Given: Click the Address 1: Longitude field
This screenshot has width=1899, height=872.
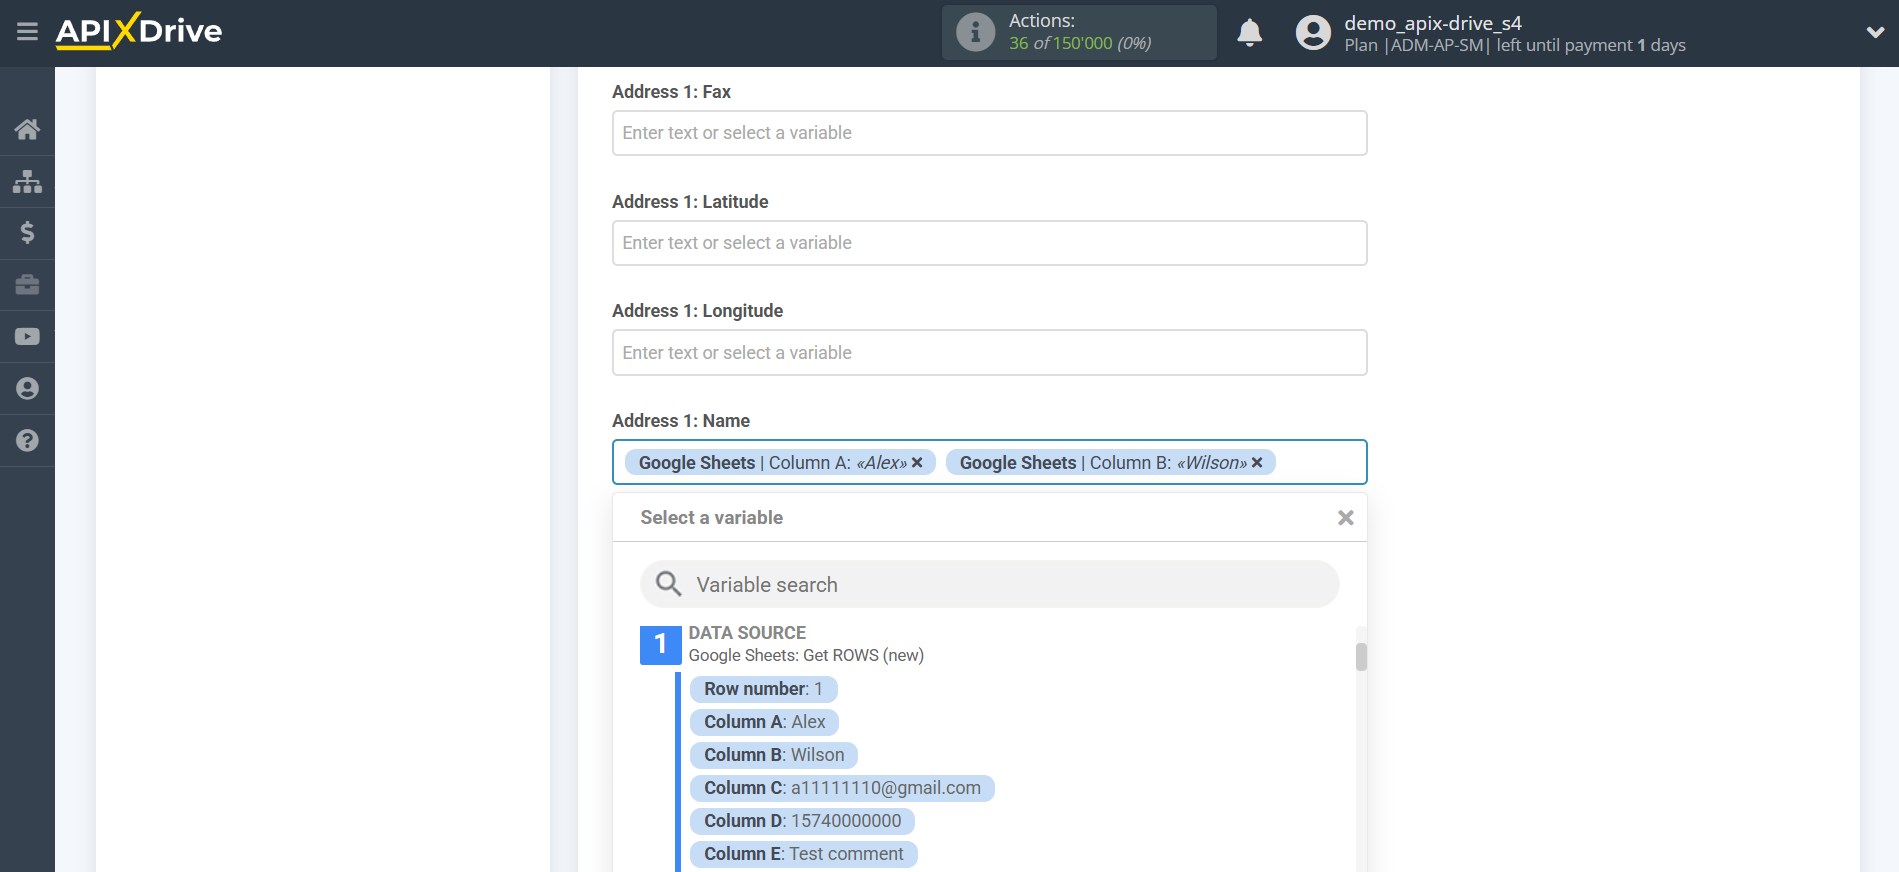Looking at the screenshot, I should coord(989,352).
